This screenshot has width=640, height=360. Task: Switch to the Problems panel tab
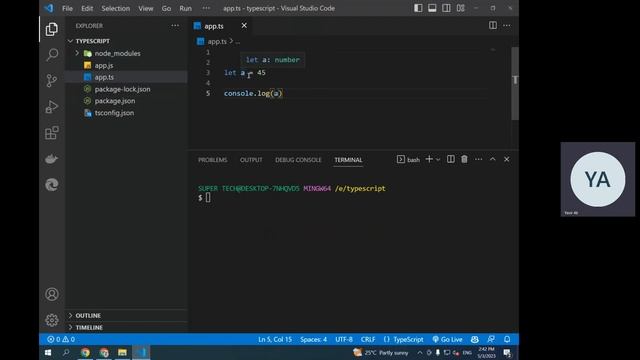[x=213, y=160]
